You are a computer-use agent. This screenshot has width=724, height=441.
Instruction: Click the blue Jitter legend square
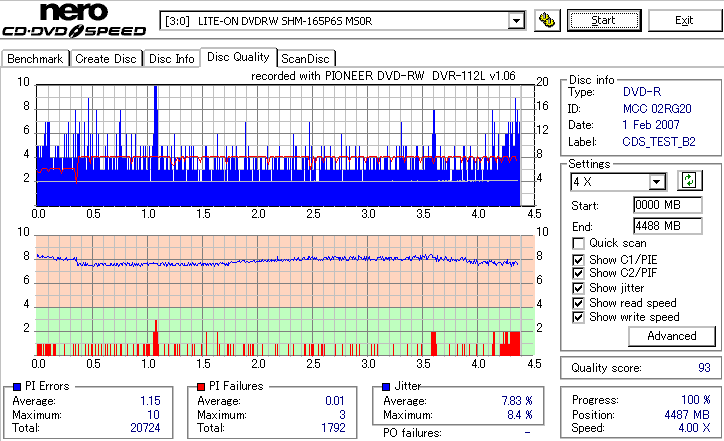[x=386, y=387]
